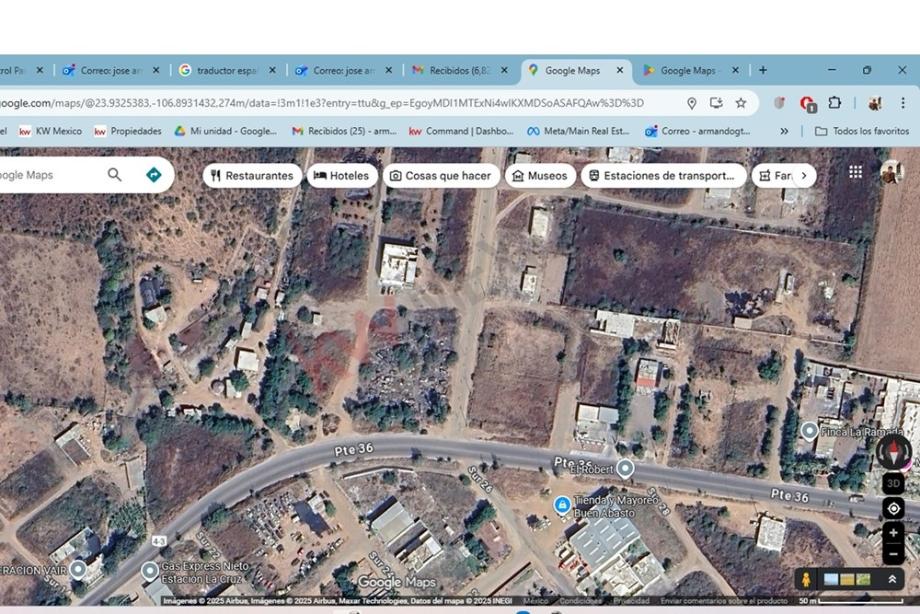The height and width of the screenshot is (614, 920).
Task: Open the Enviar comentarios sobre el producto link
Action: 723,600
